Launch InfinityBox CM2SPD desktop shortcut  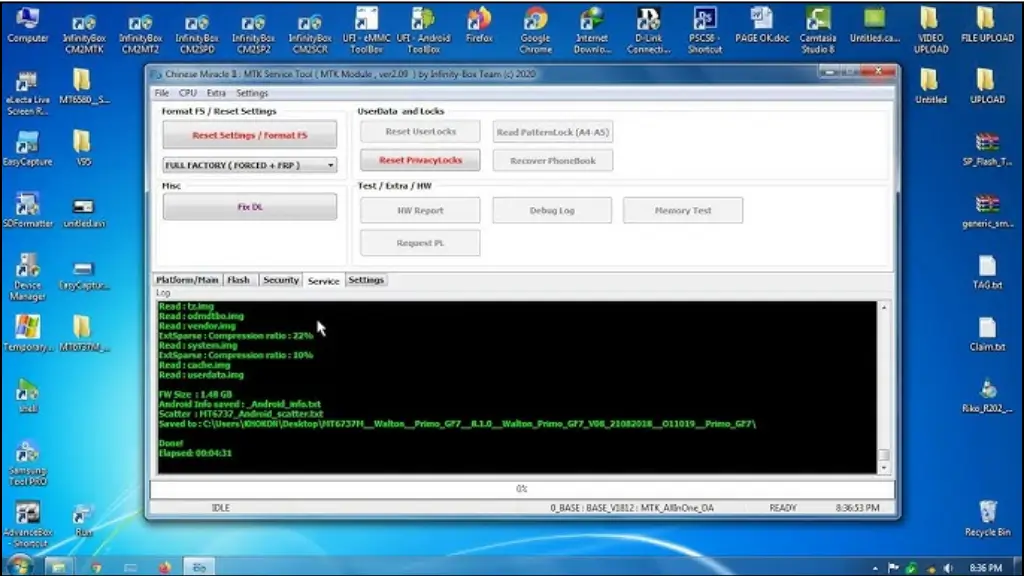(197, 32)
